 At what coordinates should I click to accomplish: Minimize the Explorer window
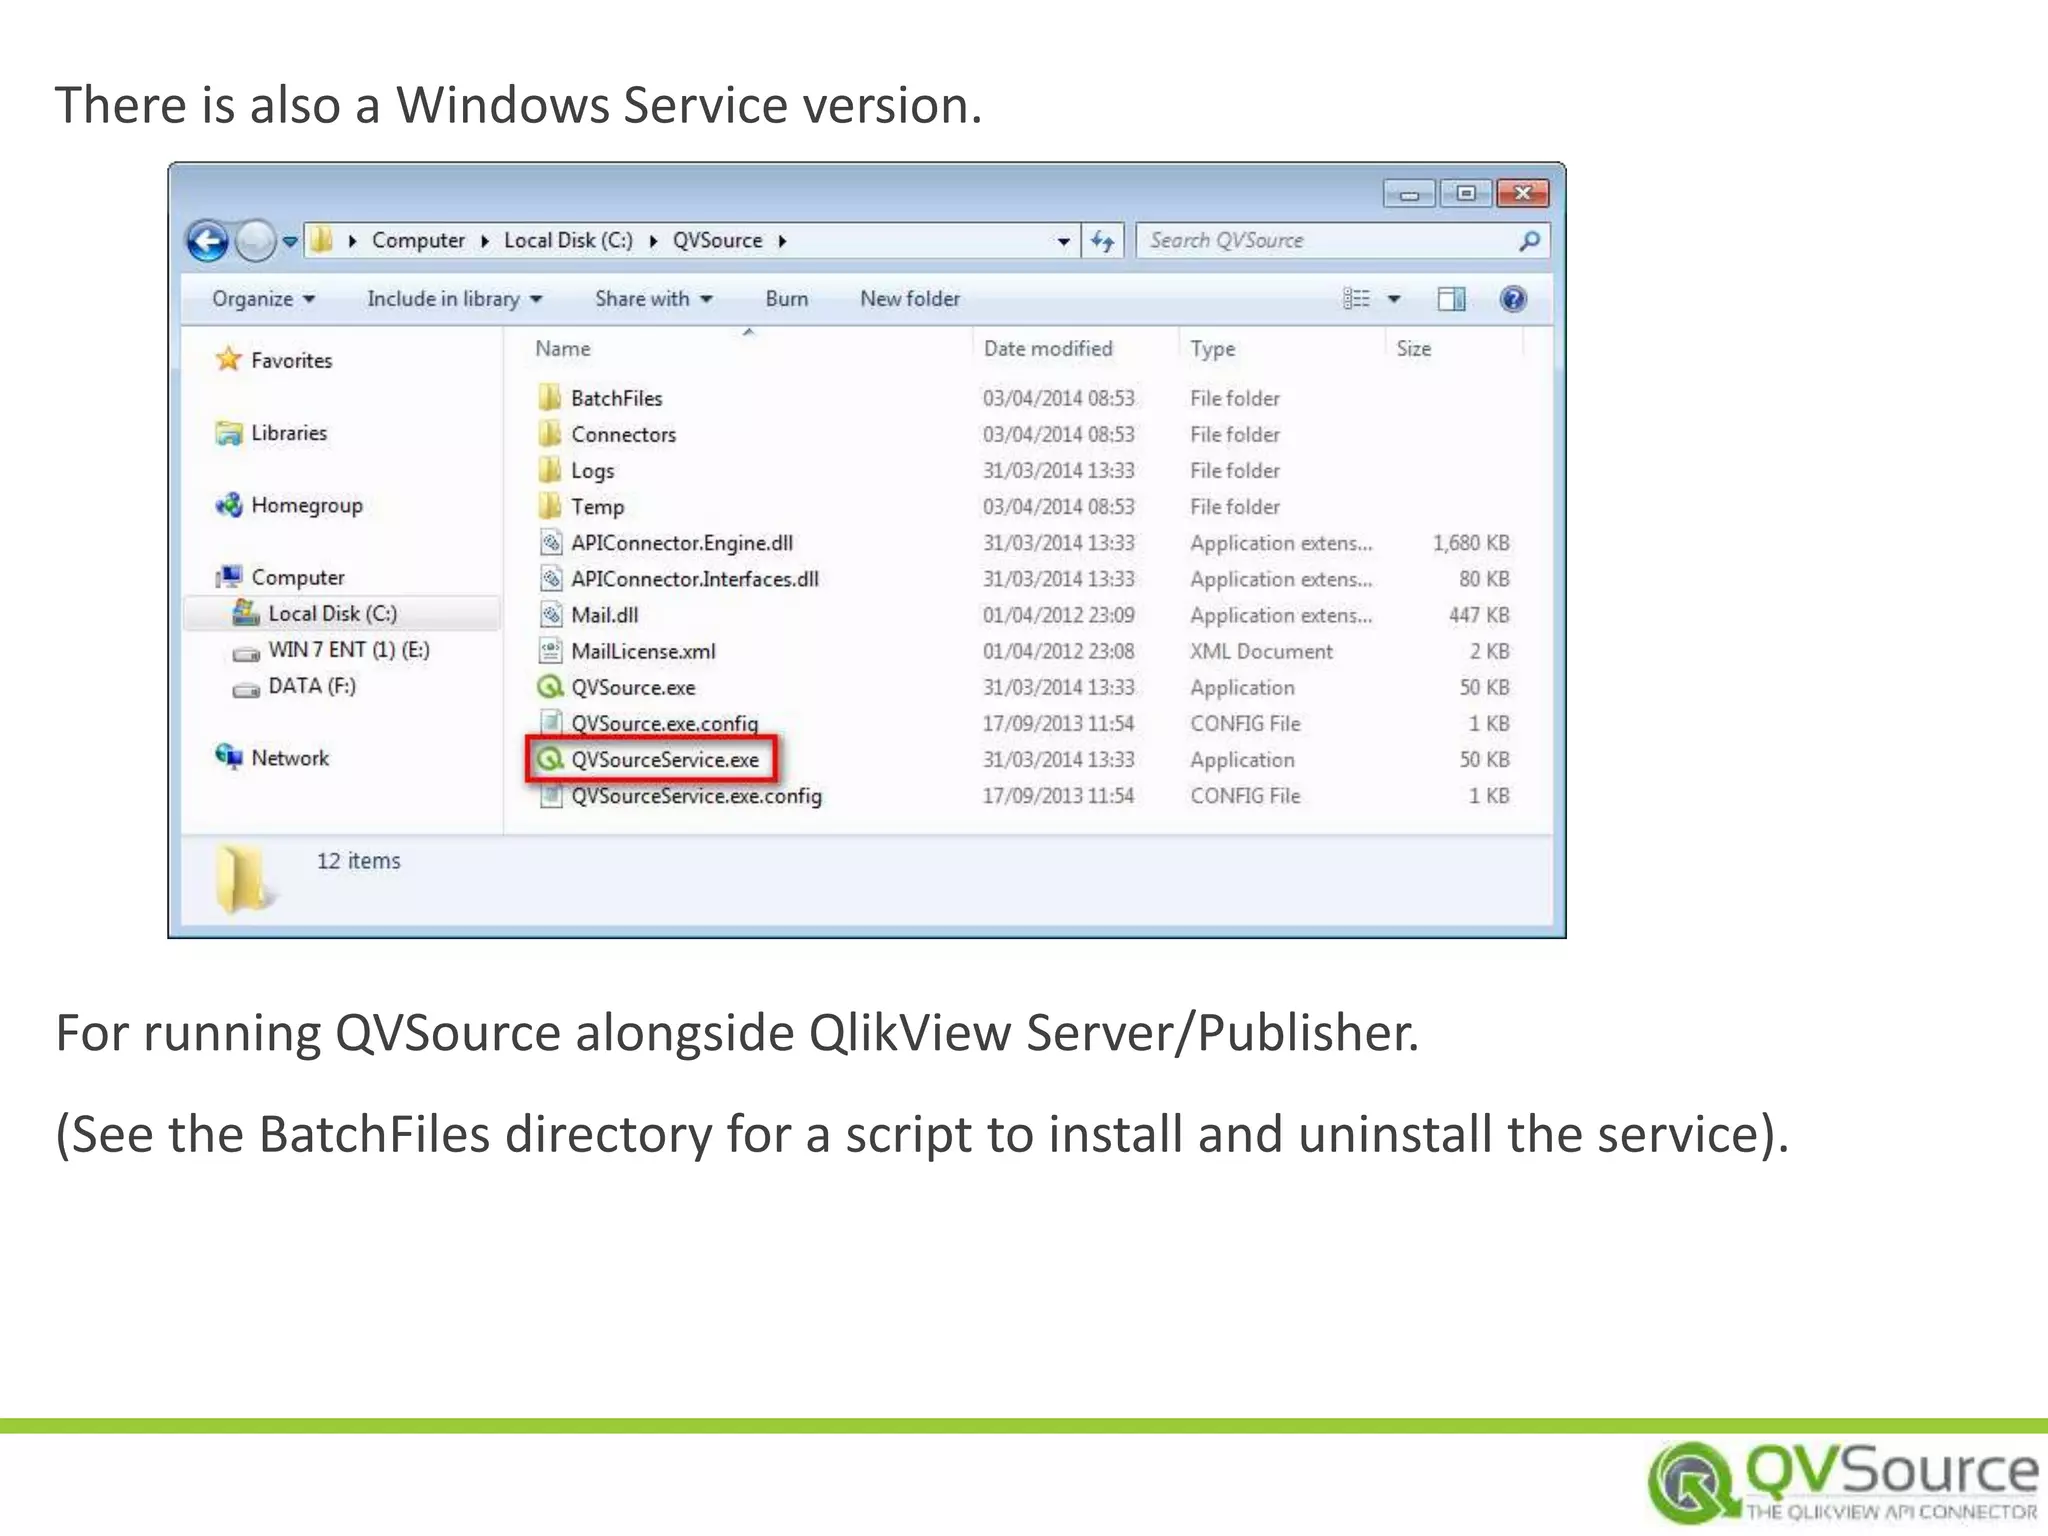(x=1410, y=193)
